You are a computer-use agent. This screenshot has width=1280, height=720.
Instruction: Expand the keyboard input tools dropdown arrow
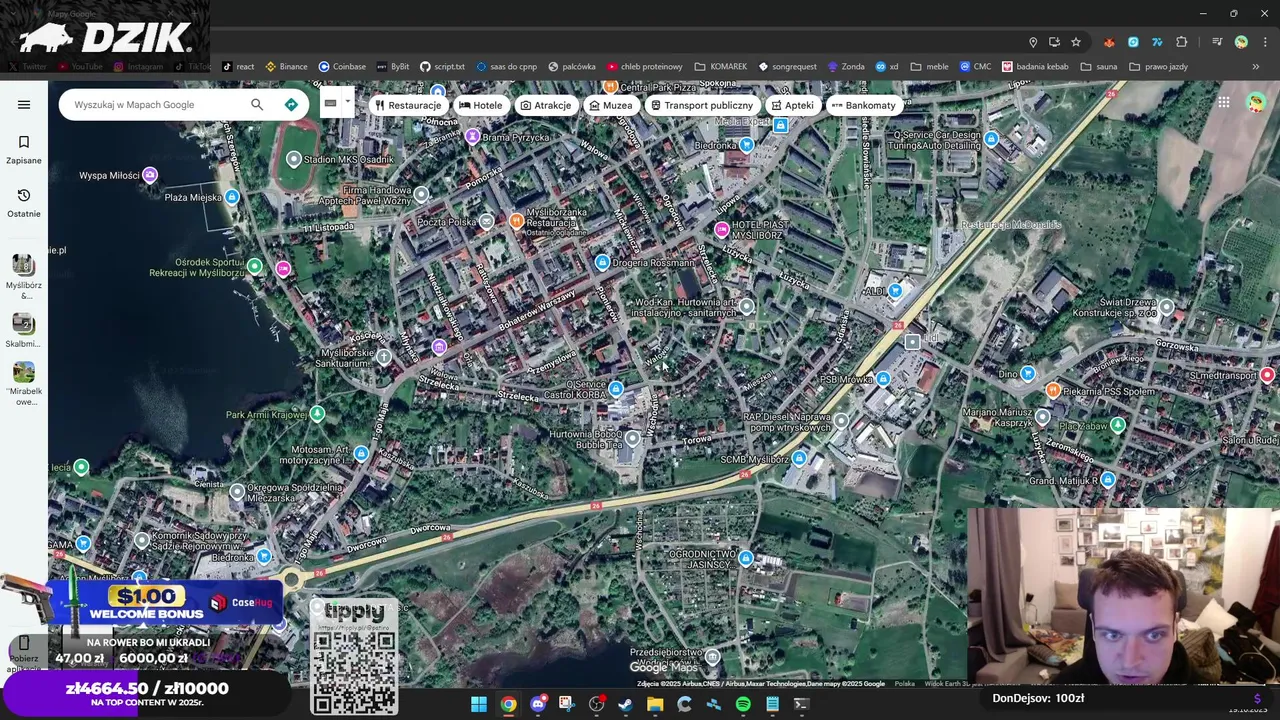[348, 102]
